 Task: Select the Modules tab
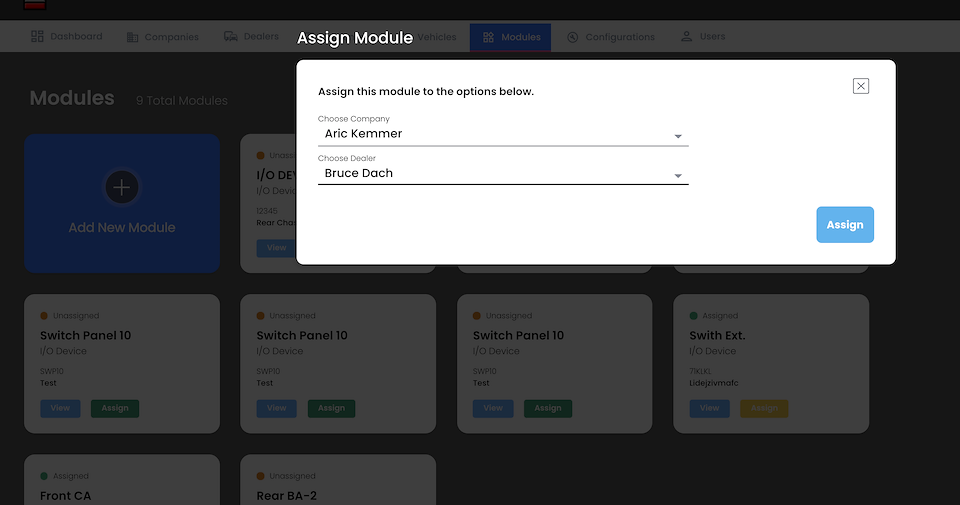coord(511,37)
